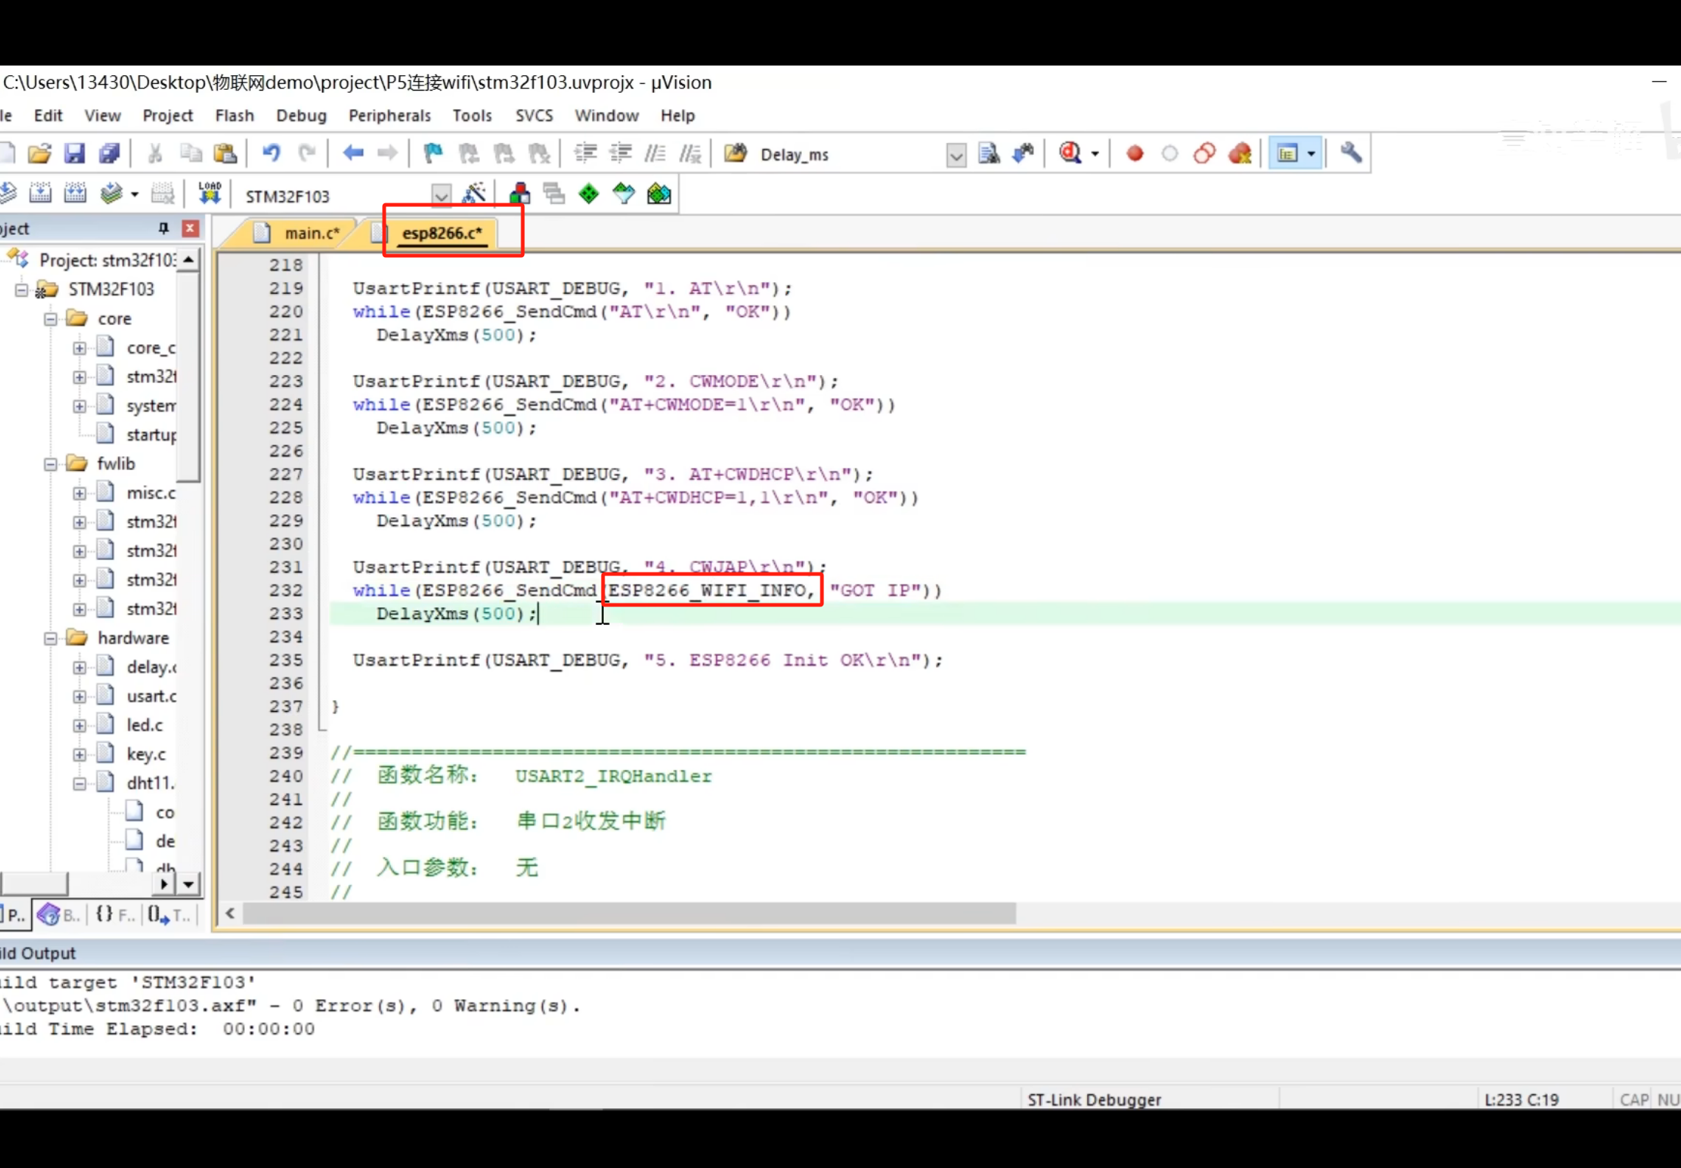1681x1168 pixels.
Task: Open Manage Run-Time Environment
Action: click(589, 194)
